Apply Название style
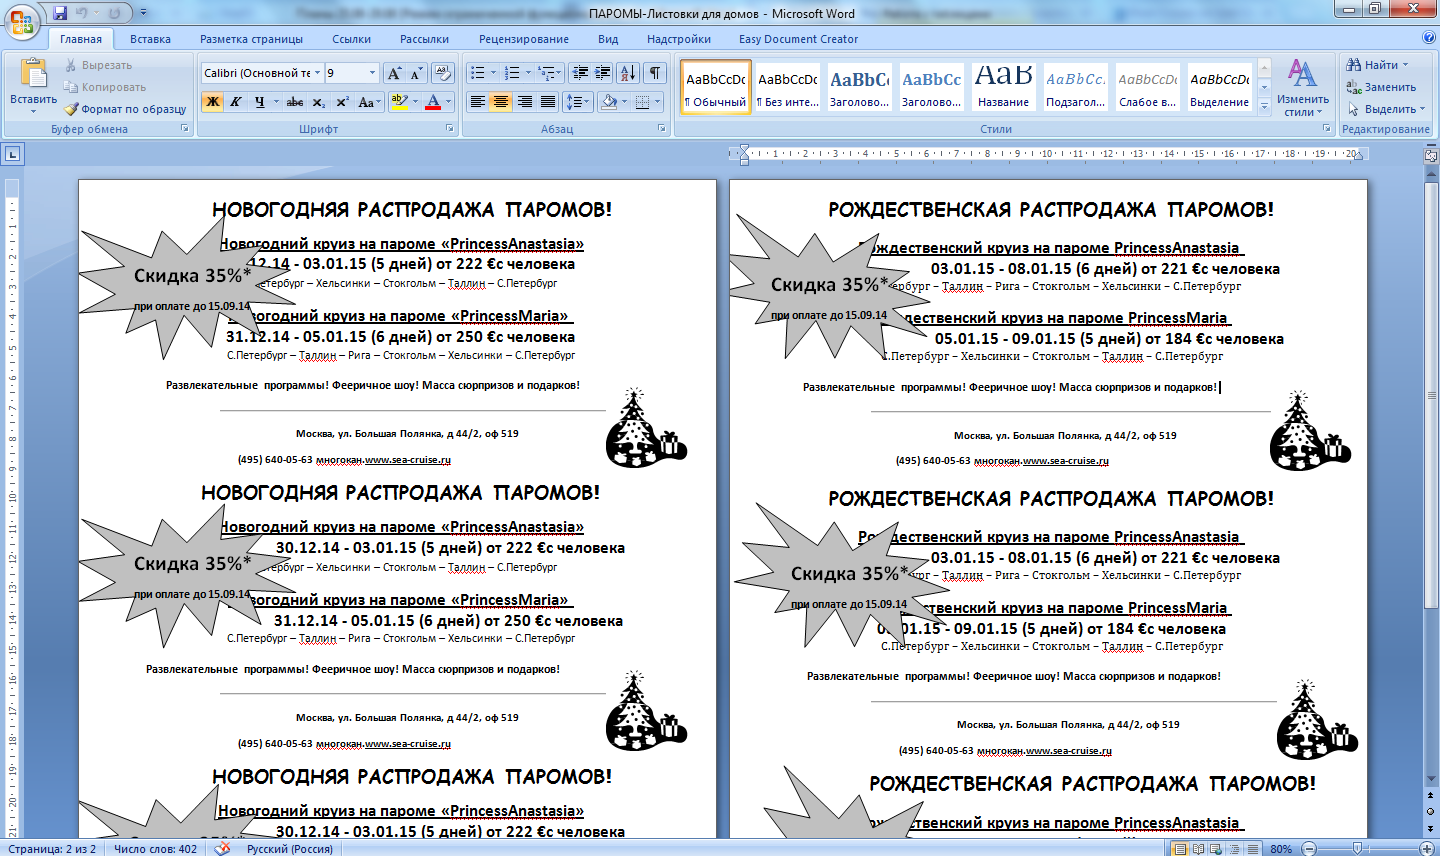The height and width of the screenshot is (856, 1440). [x=1004, y=87]
